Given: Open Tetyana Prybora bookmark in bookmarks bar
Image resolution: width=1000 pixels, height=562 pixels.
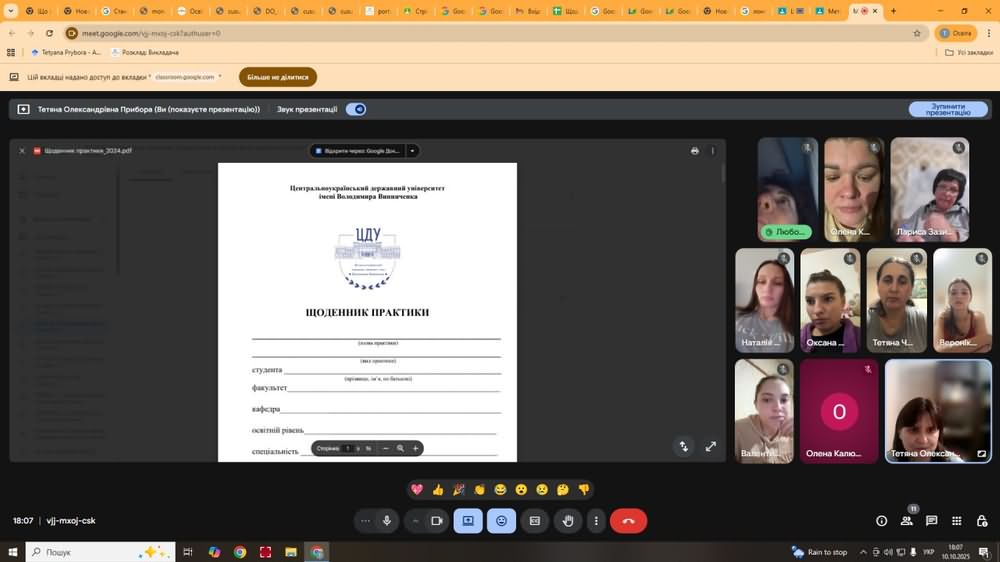Looking at the screenshot, I should coord(66,52).
